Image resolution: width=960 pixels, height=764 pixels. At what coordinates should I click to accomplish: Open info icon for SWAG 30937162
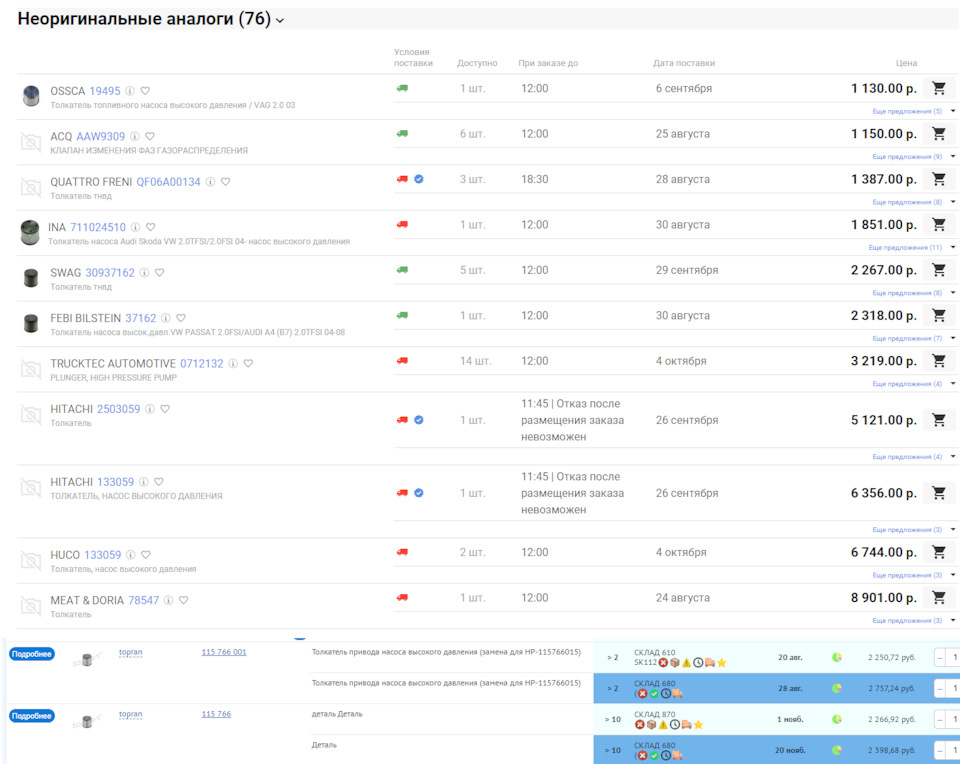coord(144,272)
